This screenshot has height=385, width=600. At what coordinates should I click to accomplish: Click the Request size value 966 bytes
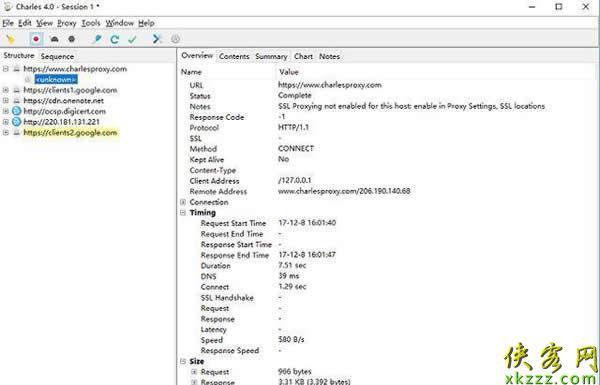pyautogui.click(x=295, y=372)
